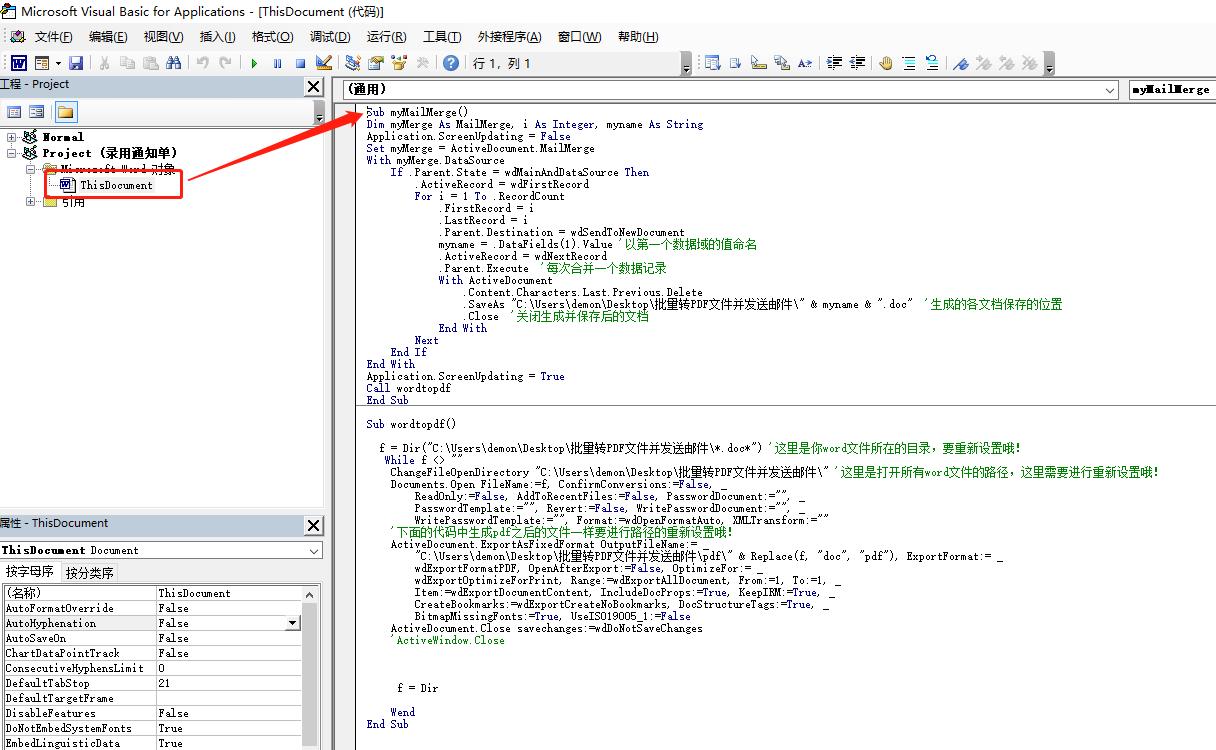This screenshot has width=1216, height=750.
Task: Expand the 引用 folder node
Action: 32,202
